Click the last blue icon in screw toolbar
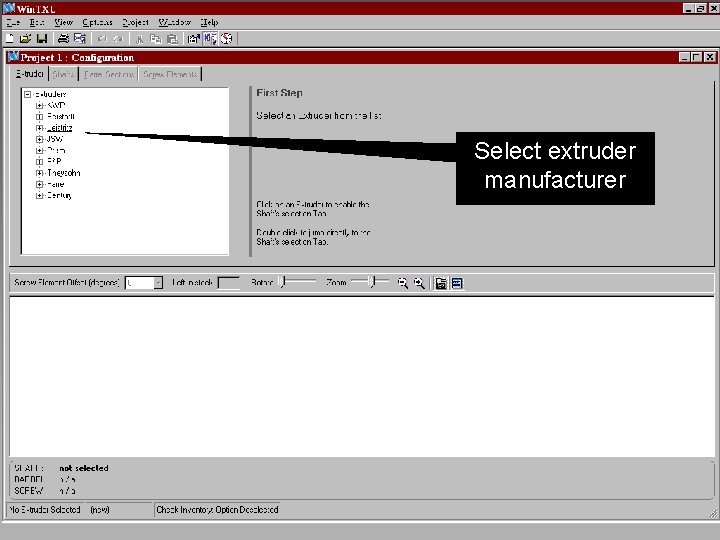 pos(457,283)
